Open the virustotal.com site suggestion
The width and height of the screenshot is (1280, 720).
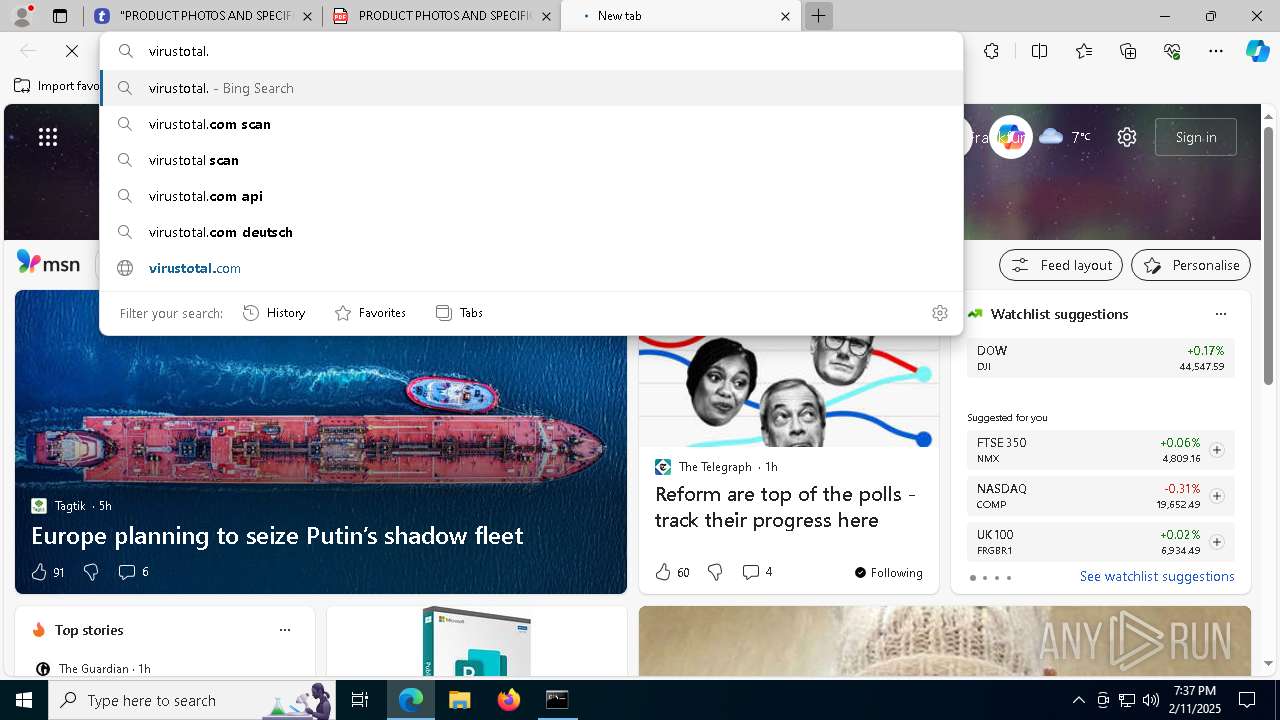[531, 268]
